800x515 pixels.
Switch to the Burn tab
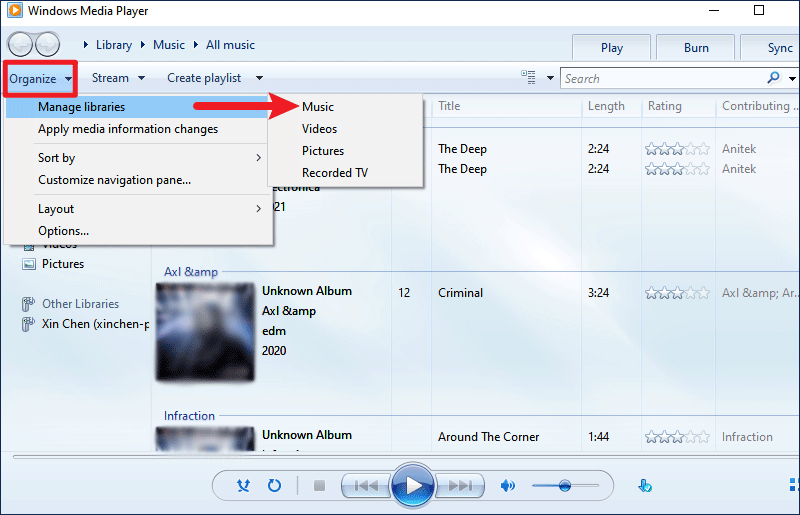(696, 48)
